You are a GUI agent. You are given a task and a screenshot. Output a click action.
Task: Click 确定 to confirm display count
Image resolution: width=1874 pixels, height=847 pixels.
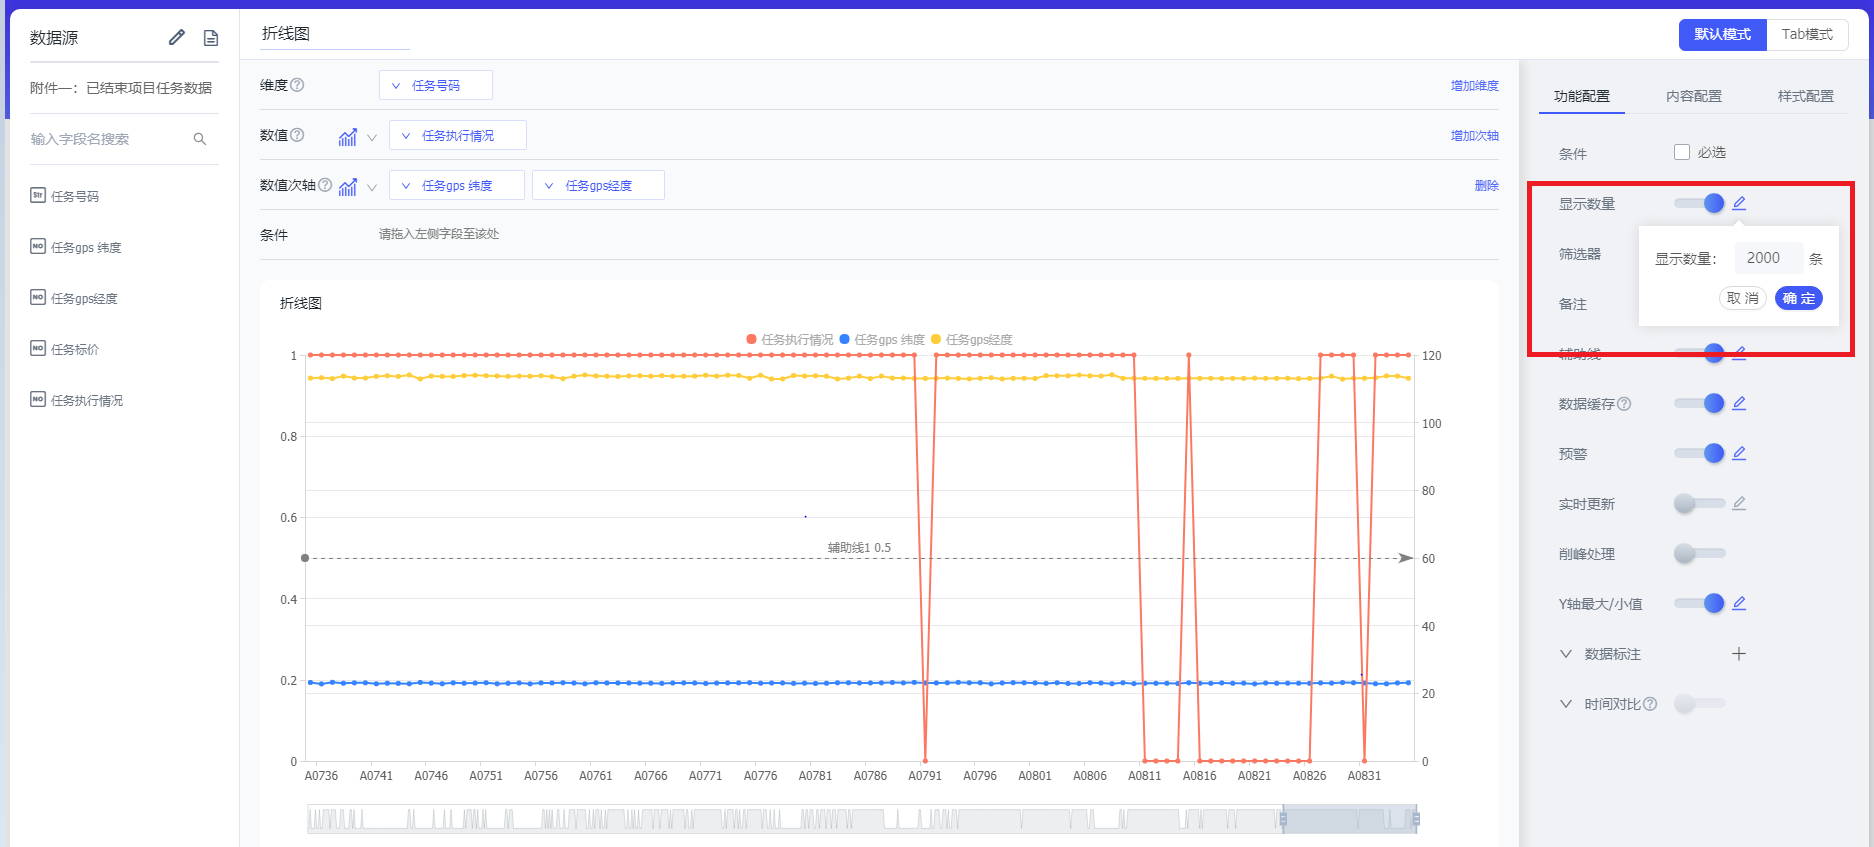click(1798, 298)
